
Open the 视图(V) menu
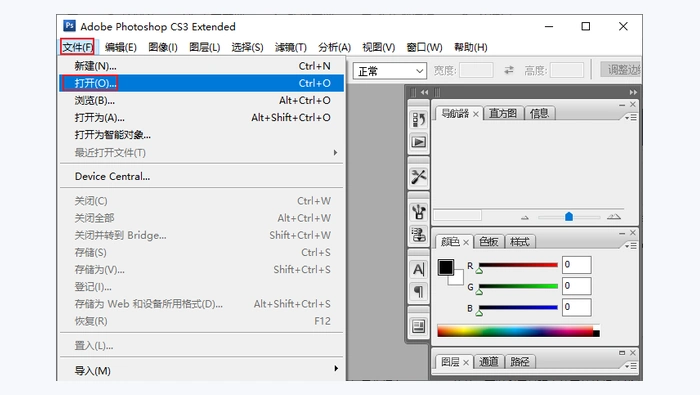(x=379, y=47)
